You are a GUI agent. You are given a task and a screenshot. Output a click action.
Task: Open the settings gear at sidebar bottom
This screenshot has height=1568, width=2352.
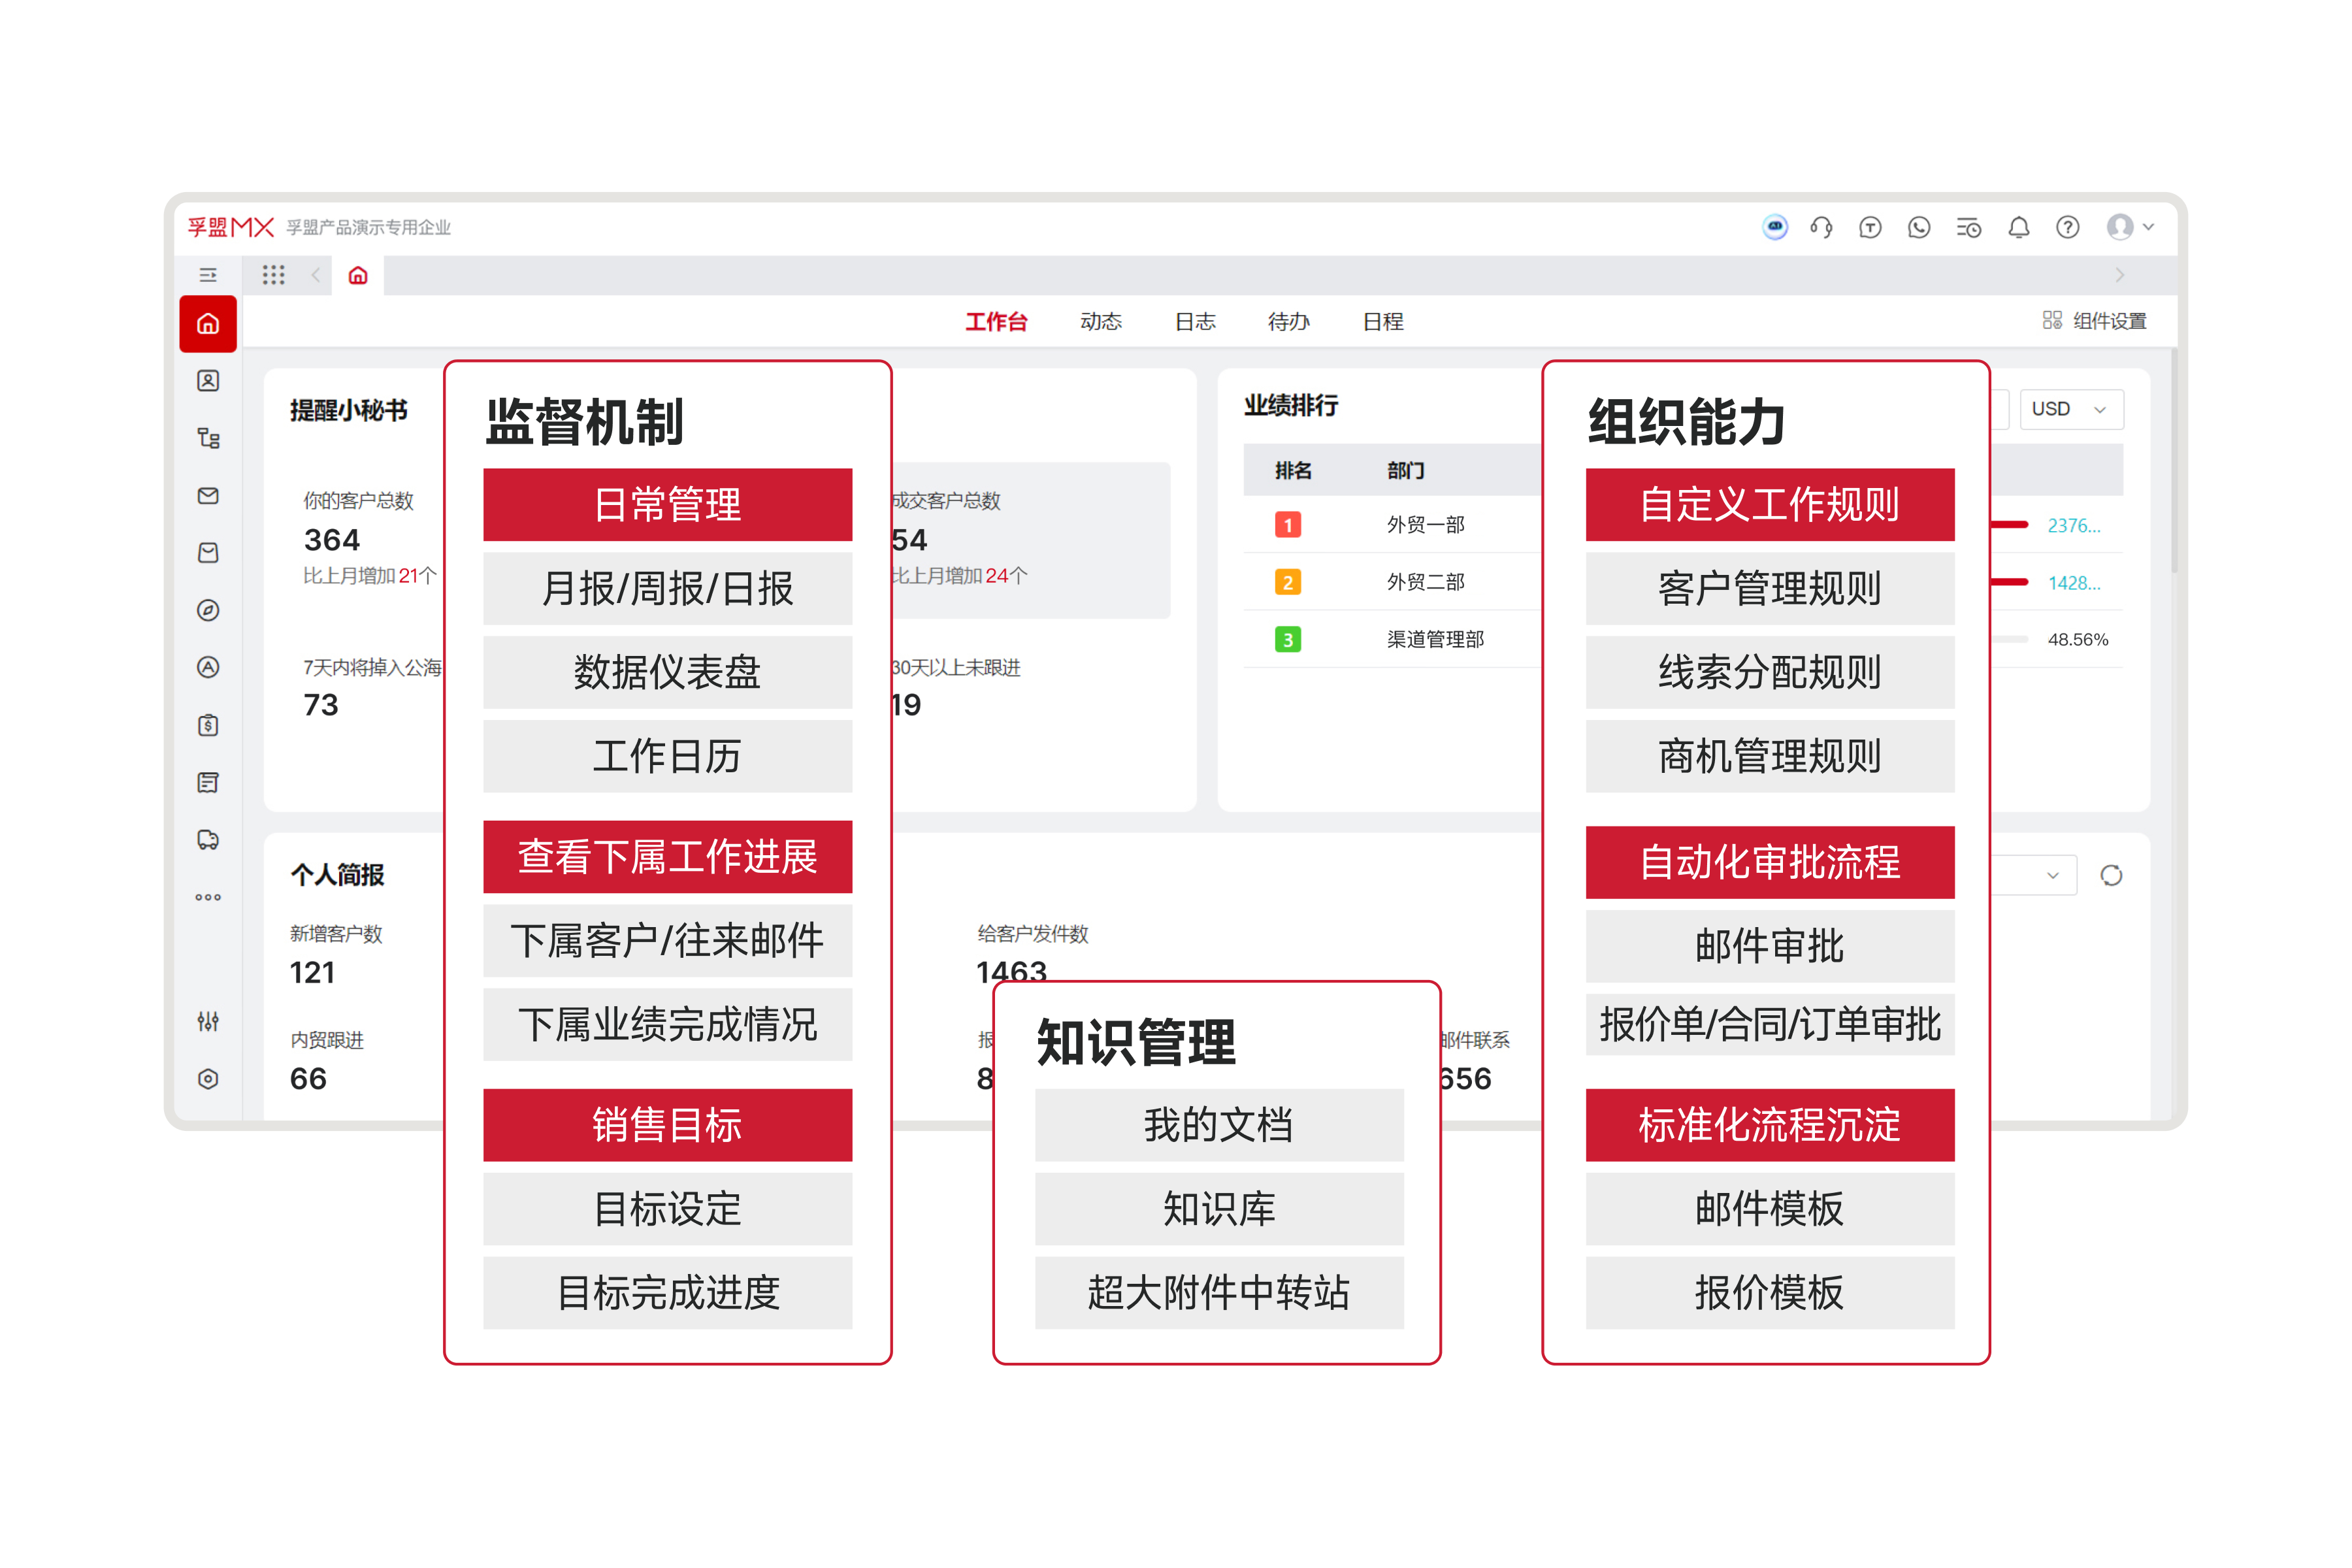click(208, 1079)
